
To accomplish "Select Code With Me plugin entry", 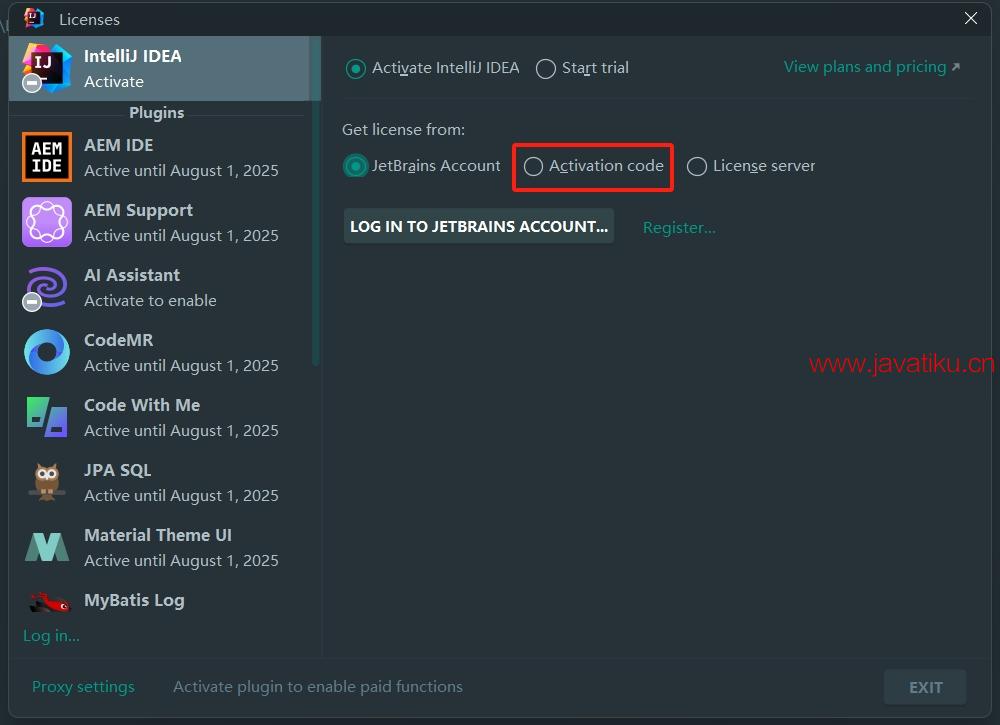I will pos(159,418).
